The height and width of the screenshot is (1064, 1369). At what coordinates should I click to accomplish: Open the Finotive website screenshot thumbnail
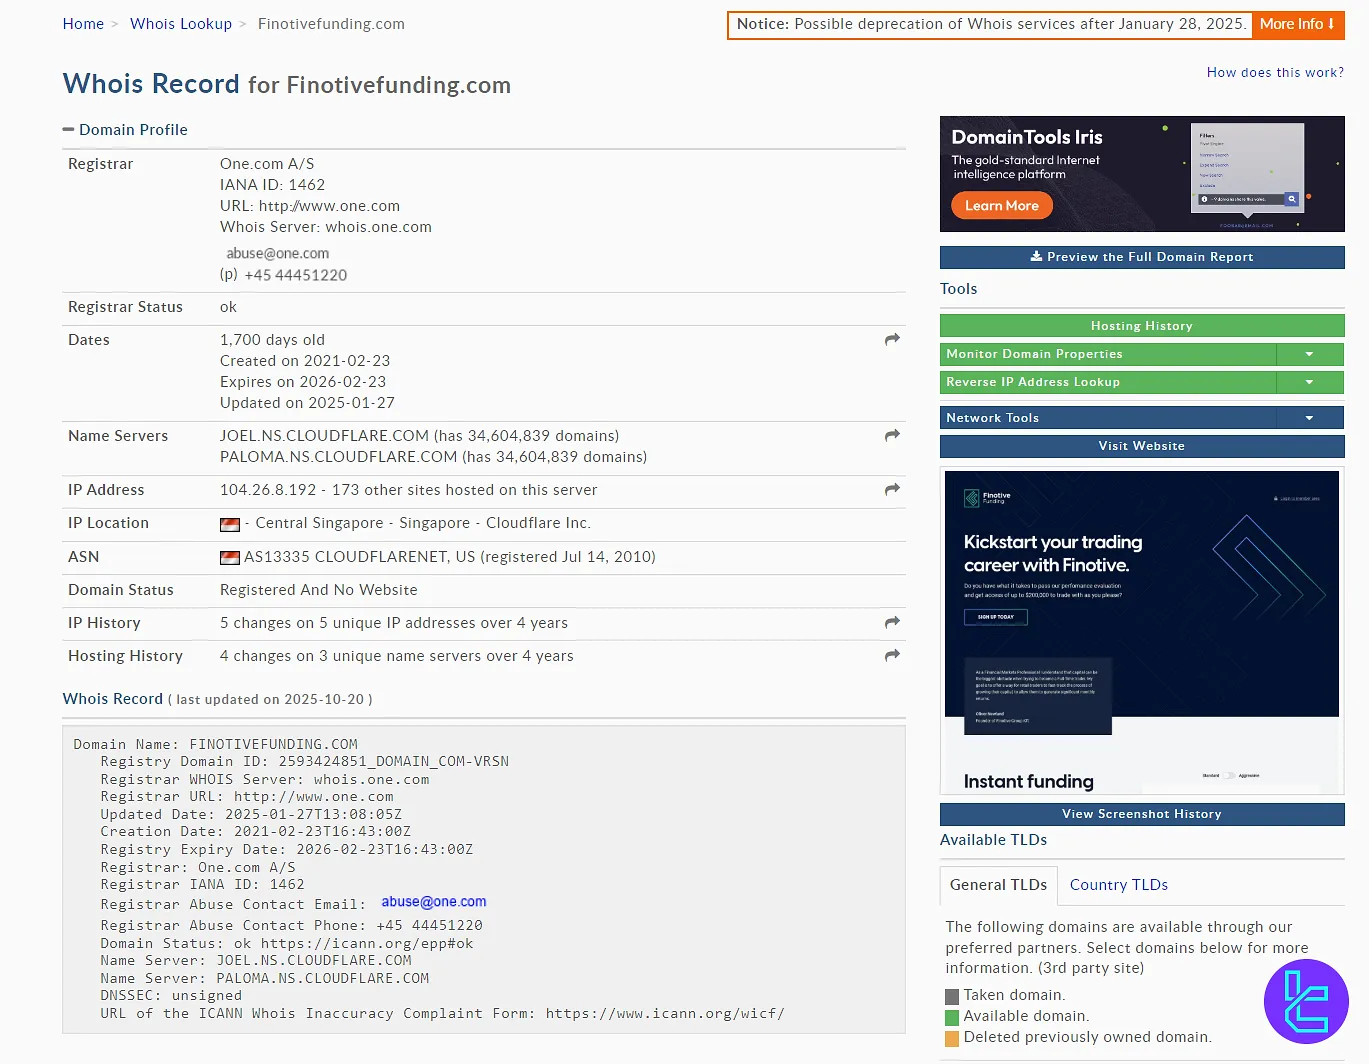click(1141, 632)
